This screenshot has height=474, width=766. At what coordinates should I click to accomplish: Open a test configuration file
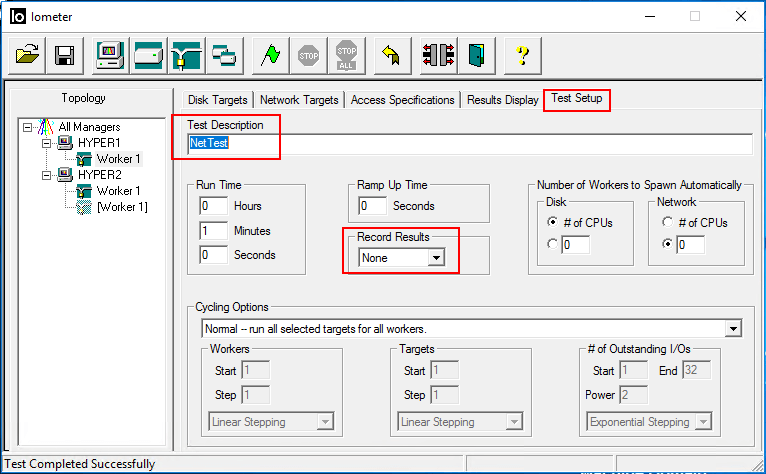click(x=27, y=55)
